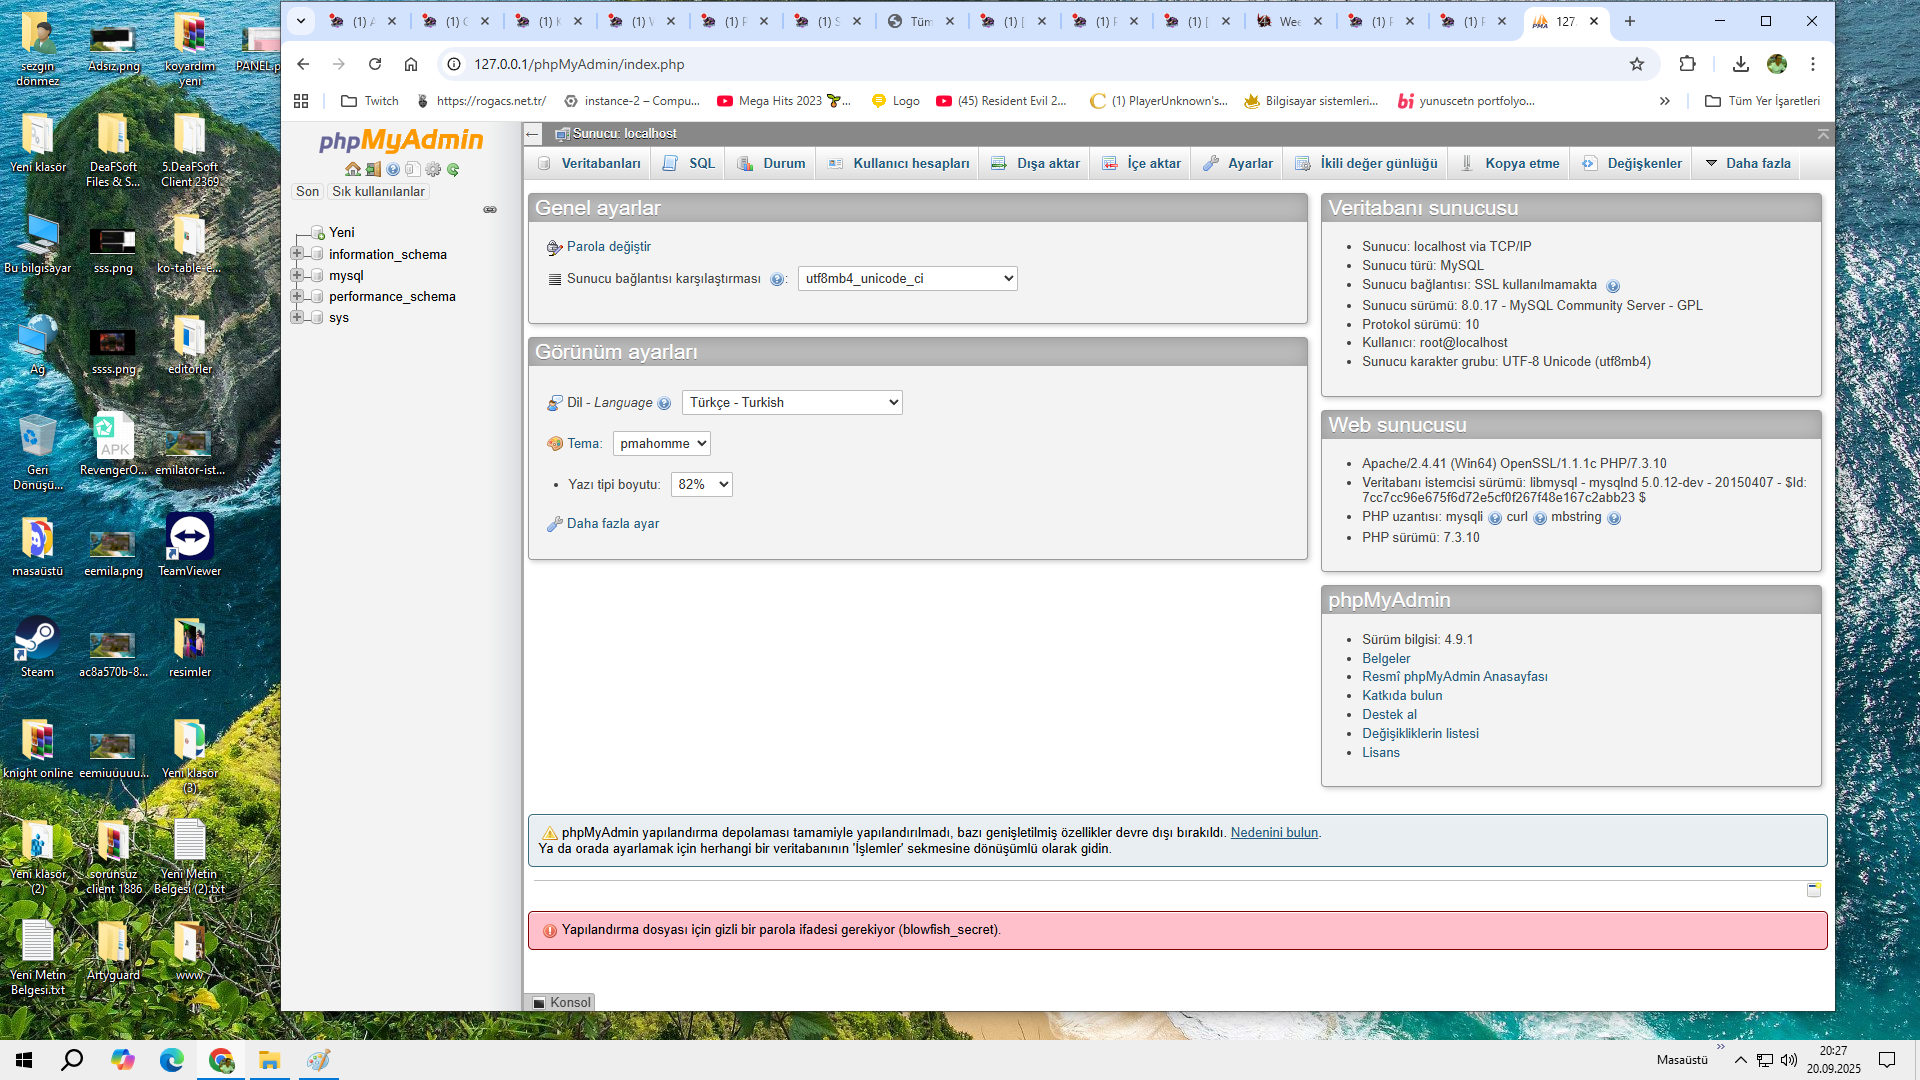Click help icon after SSL kullanılmamakta
Screen dimensions: 1920x1080
(x=1613, y=286)
